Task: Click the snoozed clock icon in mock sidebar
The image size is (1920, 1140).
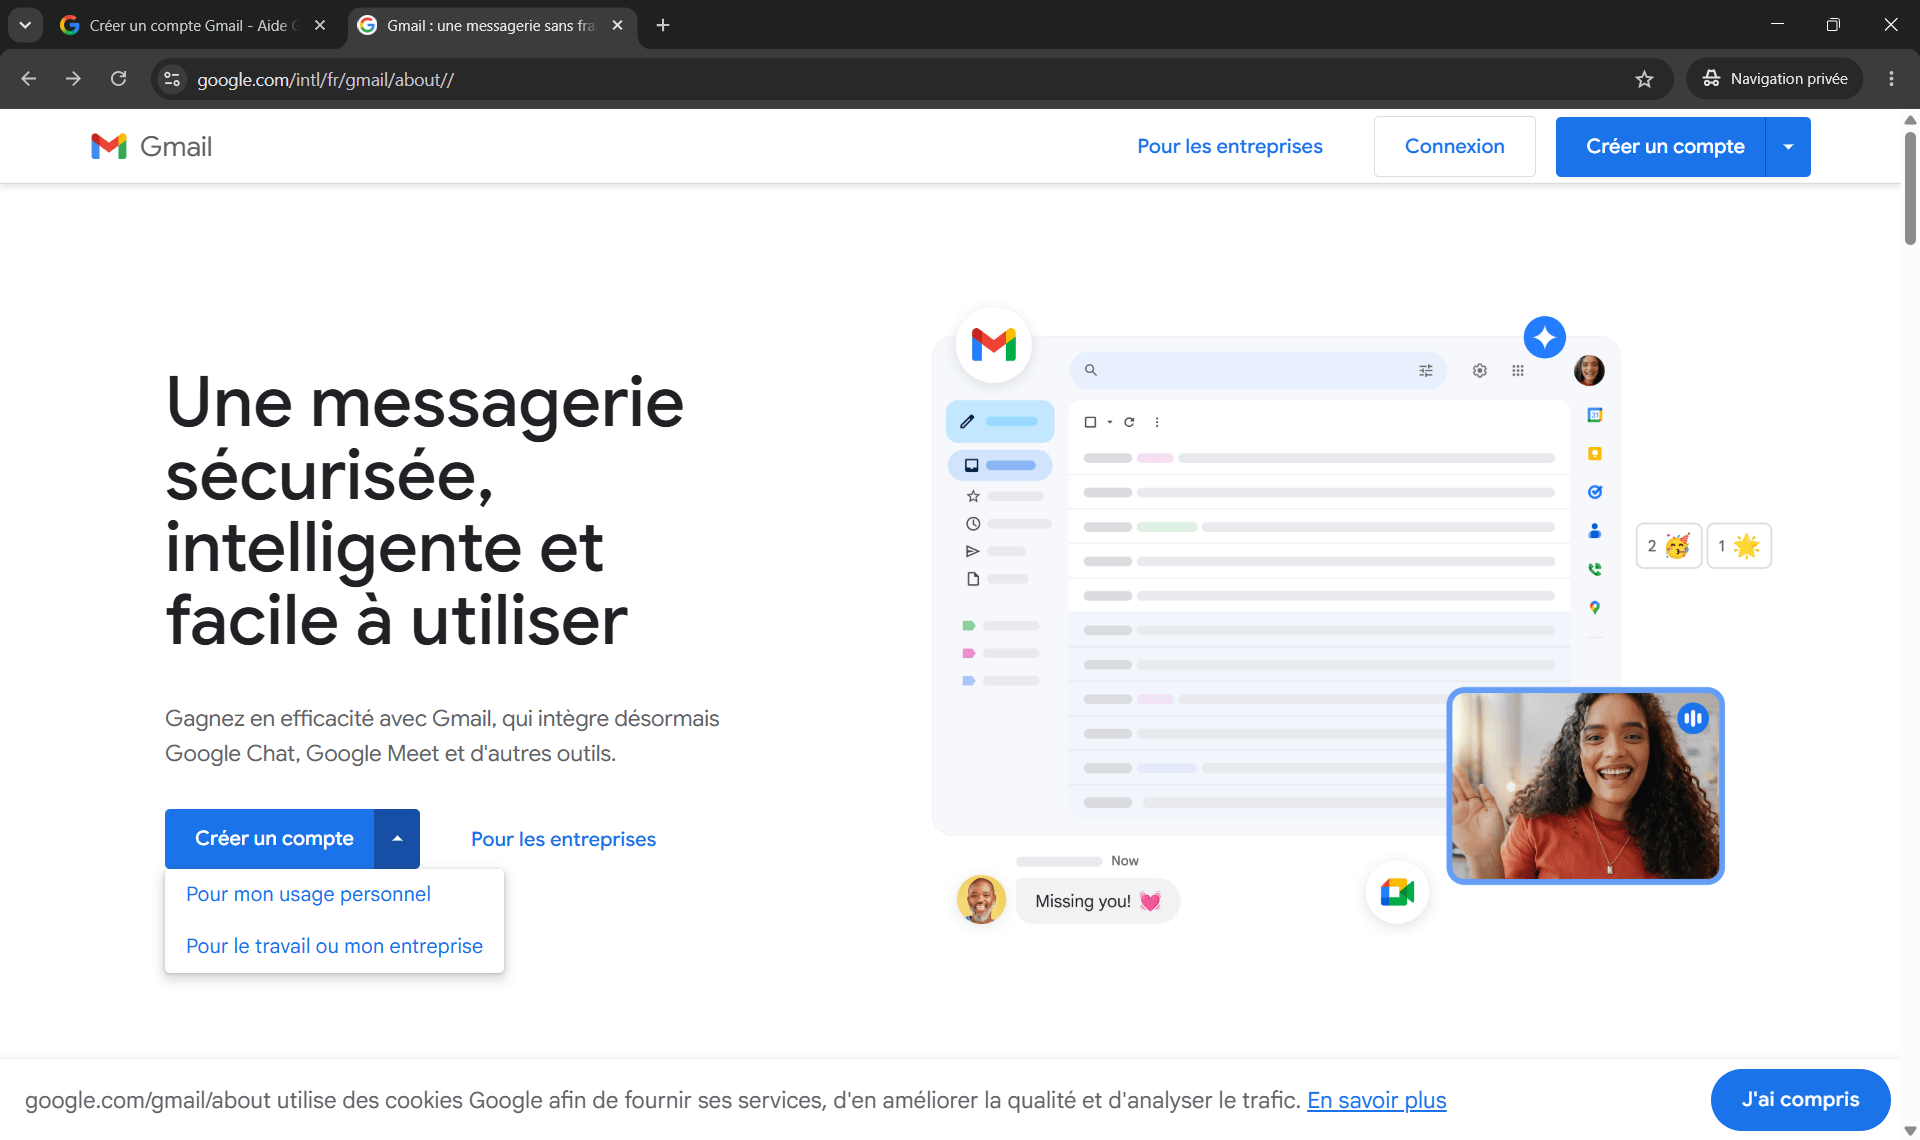Action: pos(973,524)
